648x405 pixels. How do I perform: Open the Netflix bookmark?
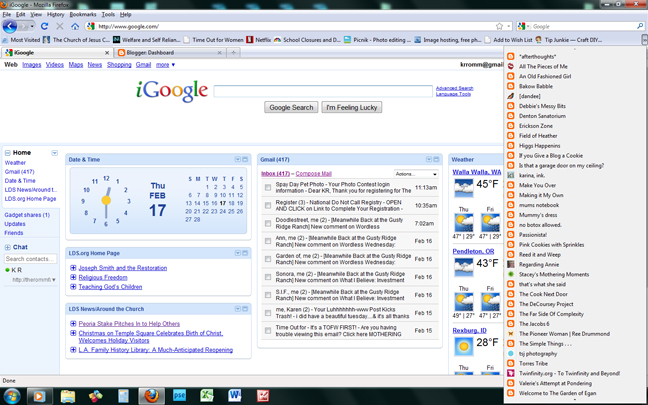tap(259, 40)
